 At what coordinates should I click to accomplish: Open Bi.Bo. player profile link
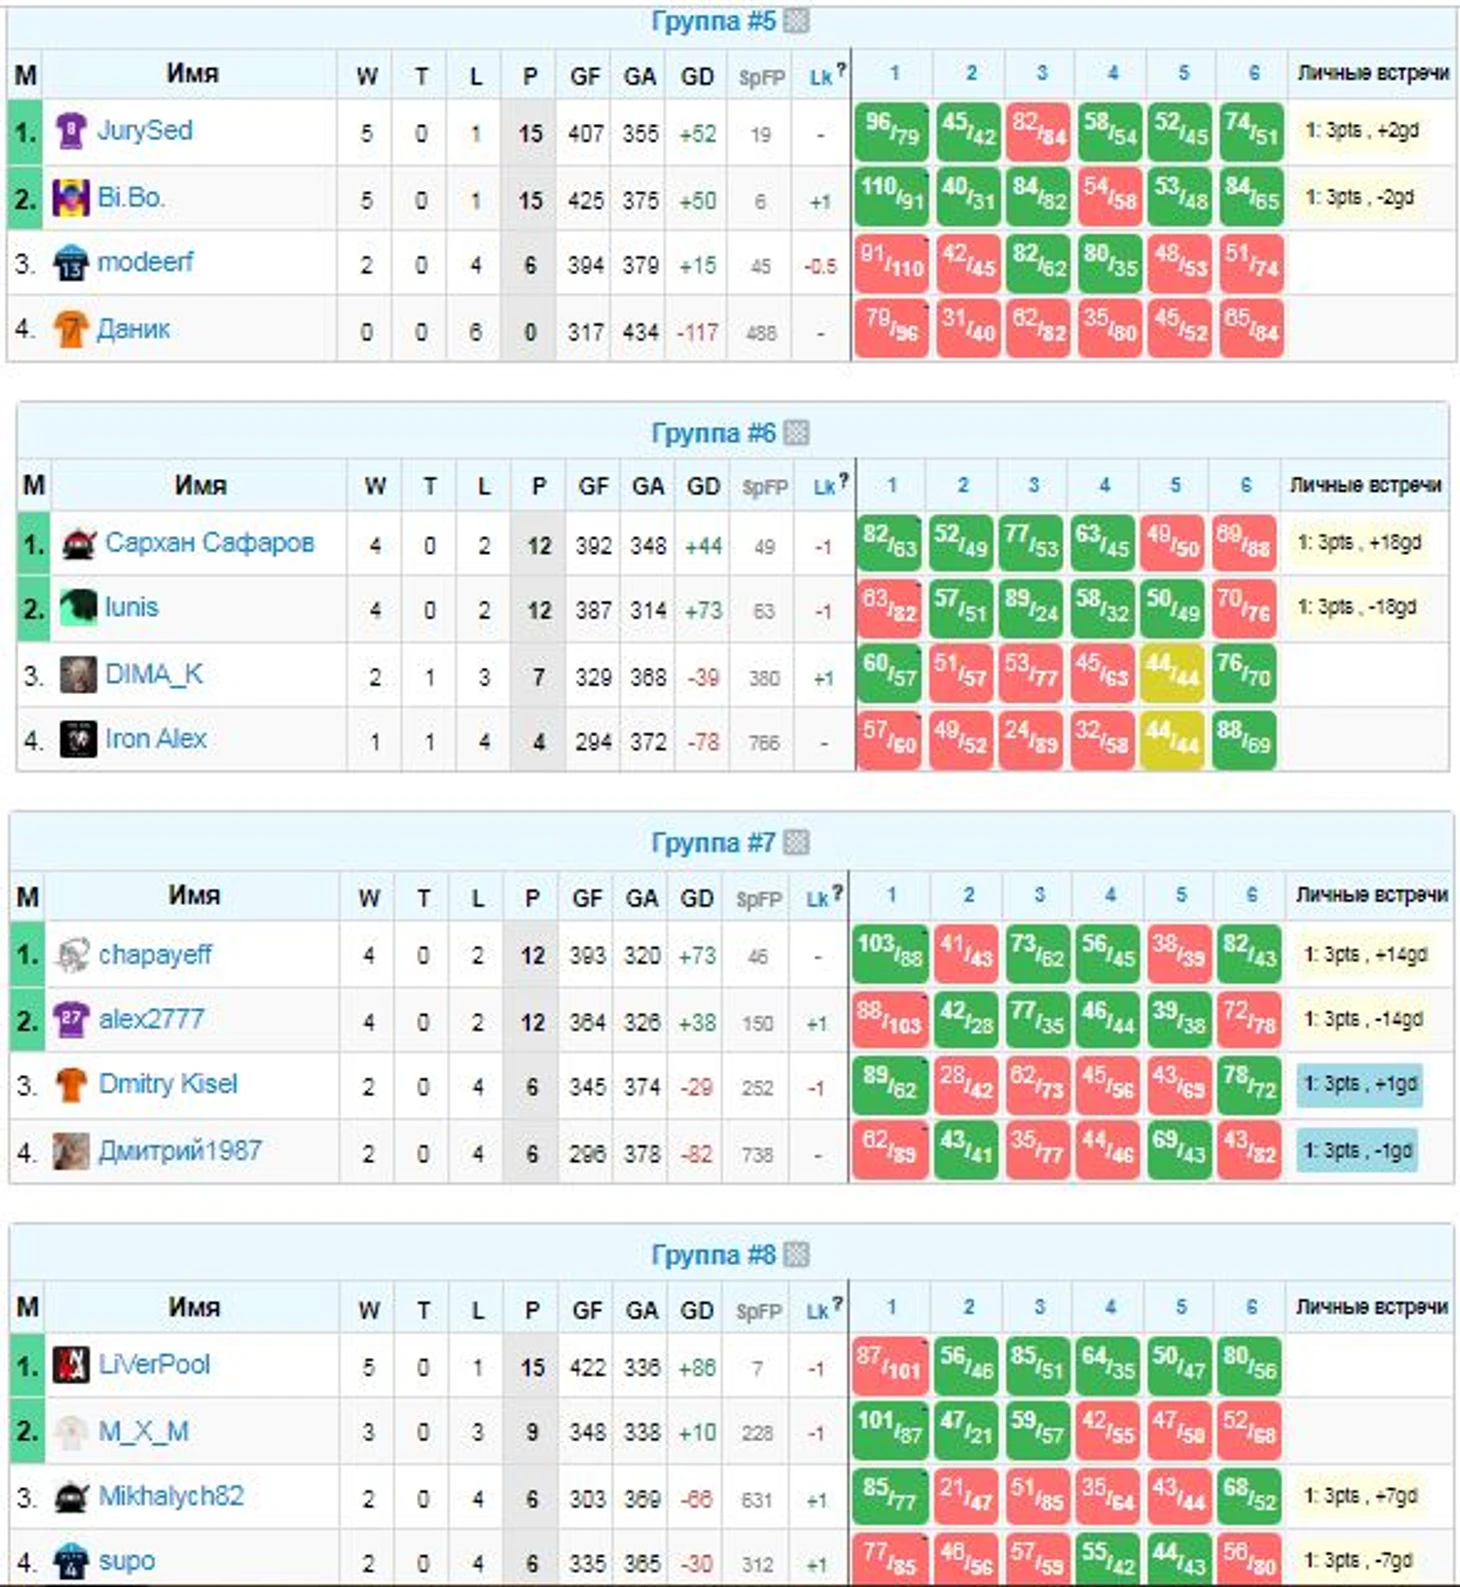click(131, 198)
